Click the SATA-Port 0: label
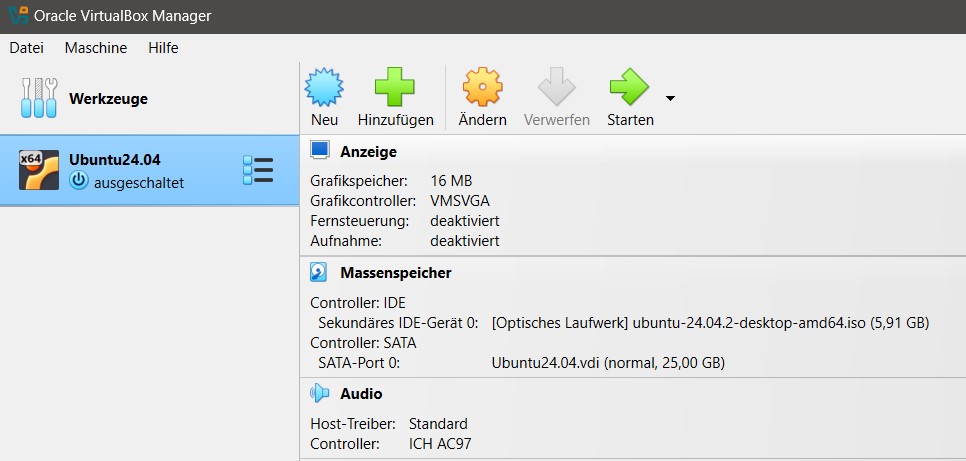The width and height of the screenshot is (966, 461). click(x=359, y=364)
